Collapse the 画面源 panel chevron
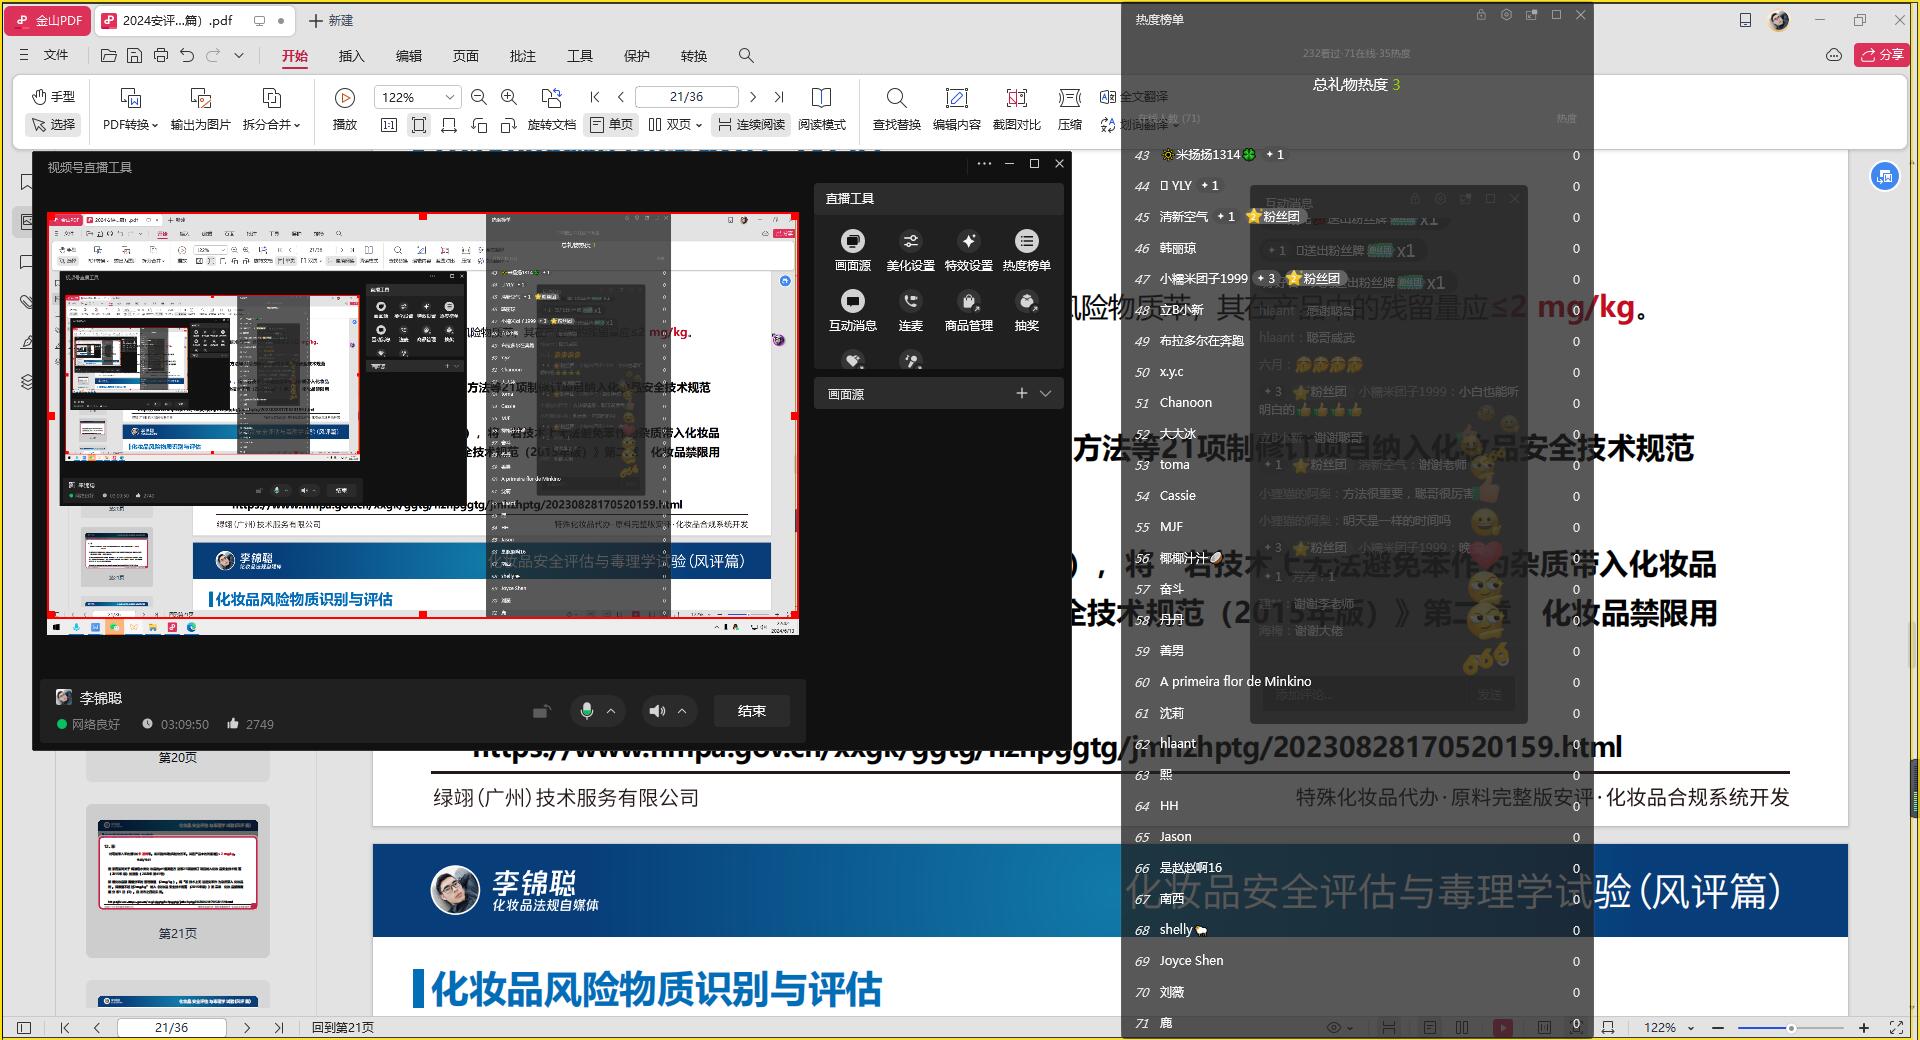1920x1040 pixels. (1045, 393)
